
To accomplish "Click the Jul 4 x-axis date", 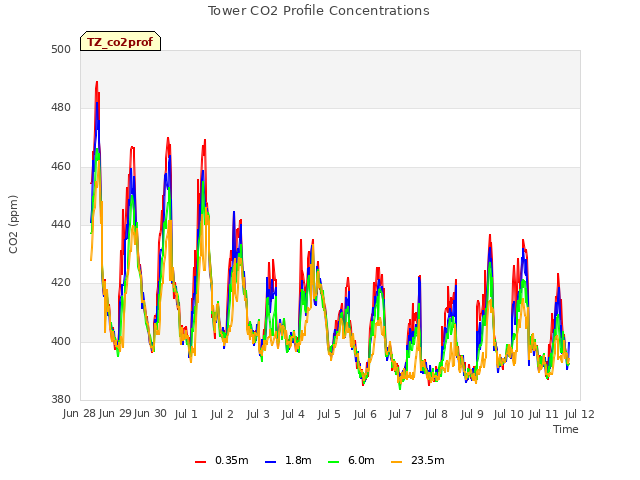I will pos(293,414).
